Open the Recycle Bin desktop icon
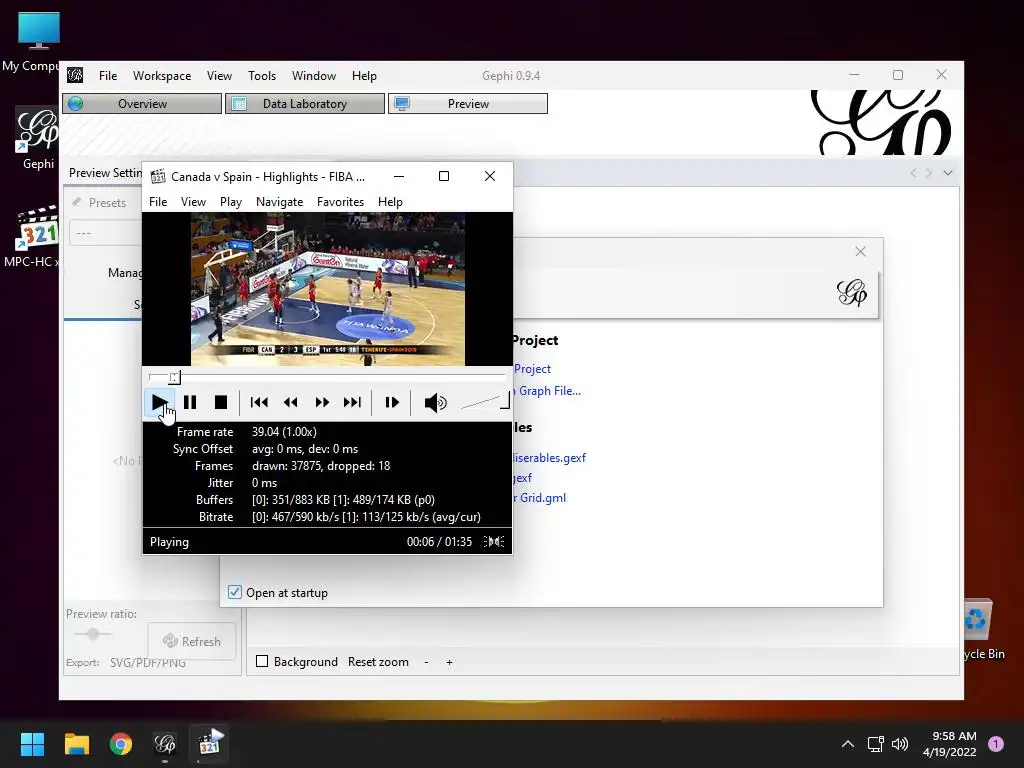The image size is (1024, 768). pos(982,630)
